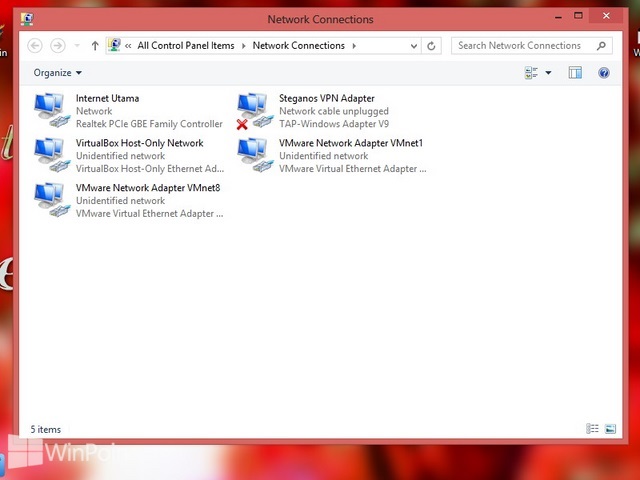
Task: Click the Back navigation arrow
Action: (35, 46)
